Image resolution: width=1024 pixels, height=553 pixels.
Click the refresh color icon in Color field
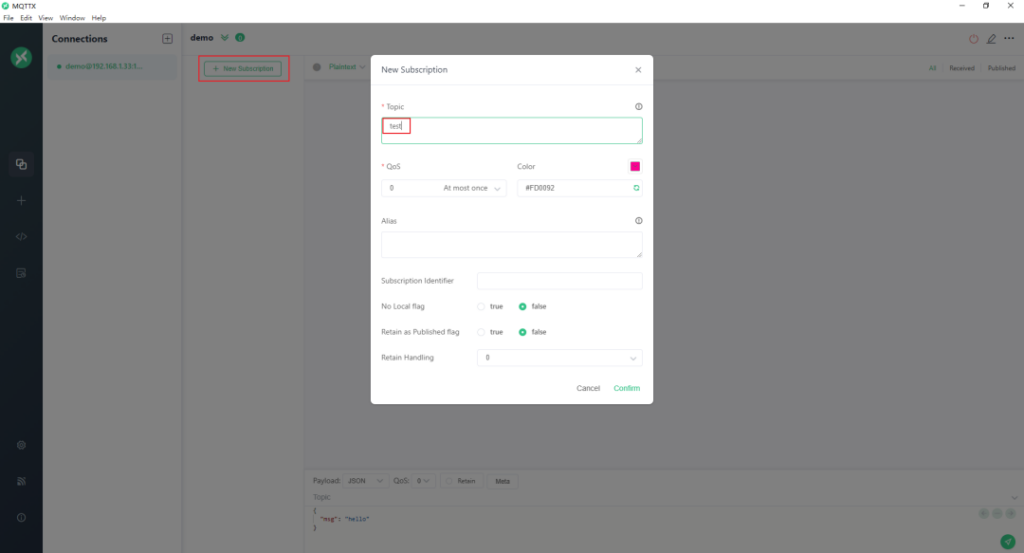tap(636, 188)
